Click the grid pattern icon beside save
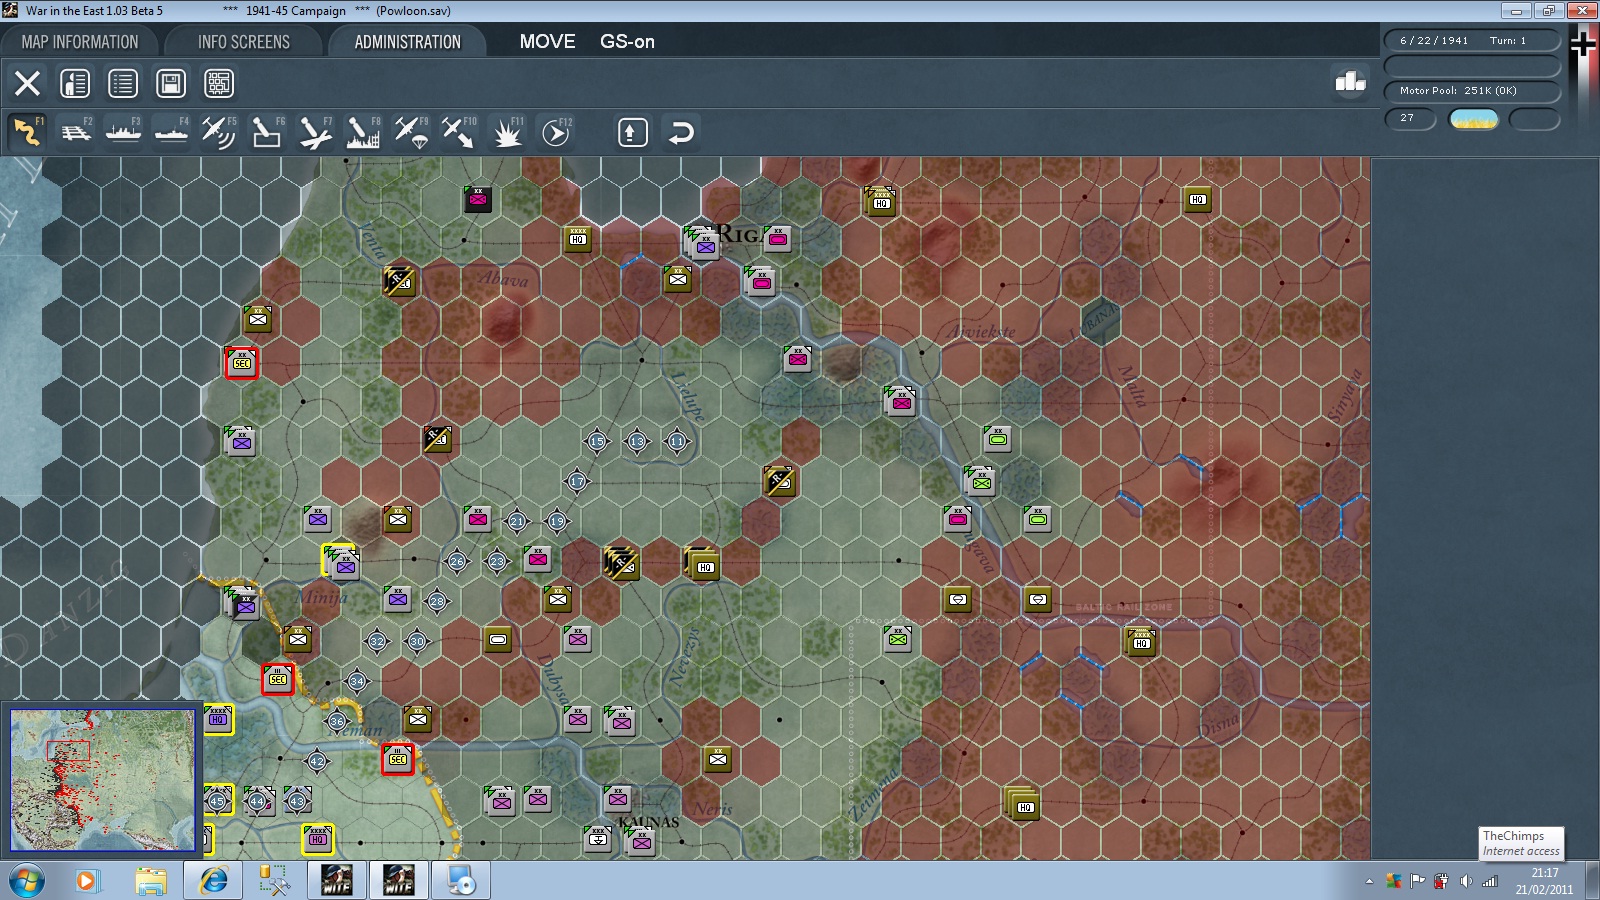 pos(219,83)
